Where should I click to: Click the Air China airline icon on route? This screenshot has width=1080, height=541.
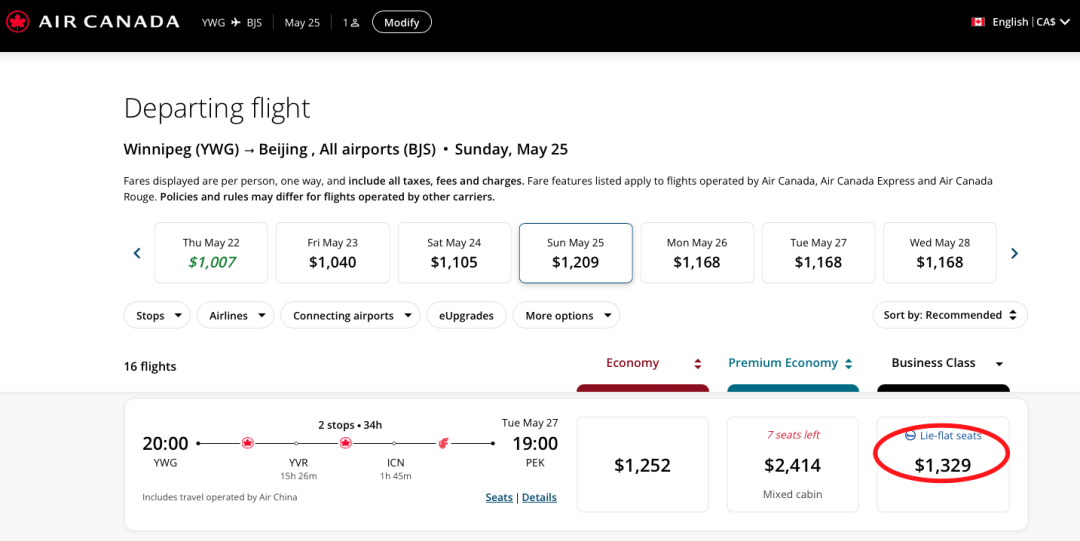444,443
